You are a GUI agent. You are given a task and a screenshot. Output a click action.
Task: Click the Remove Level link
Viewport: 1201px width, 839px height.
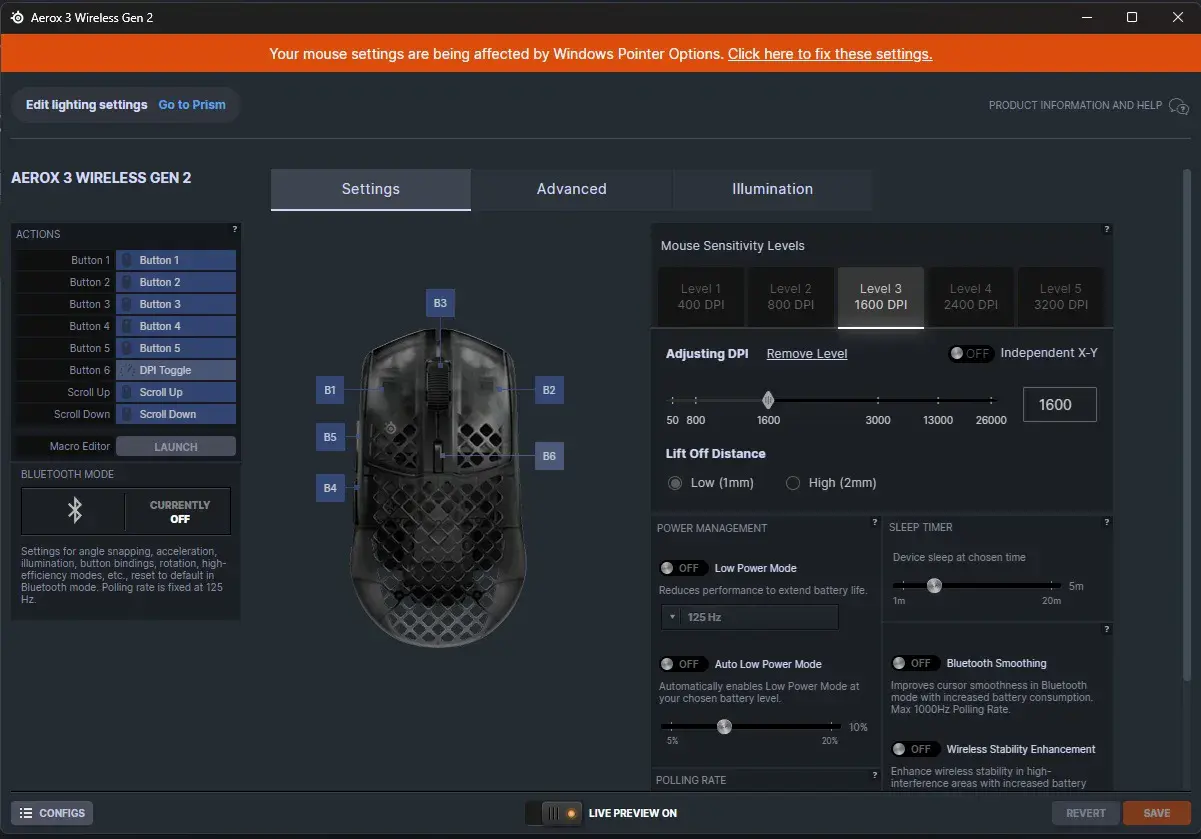[807, 354]
